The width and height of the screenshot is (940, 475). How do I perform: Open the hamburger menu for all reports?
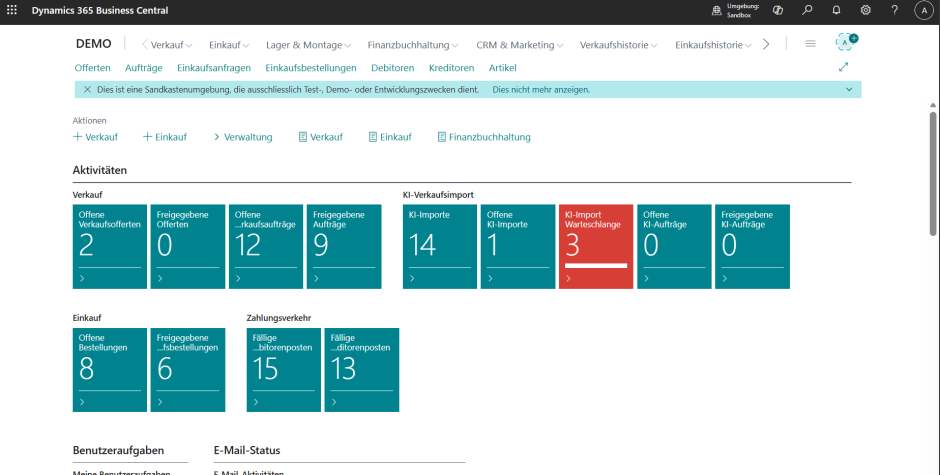810,44
